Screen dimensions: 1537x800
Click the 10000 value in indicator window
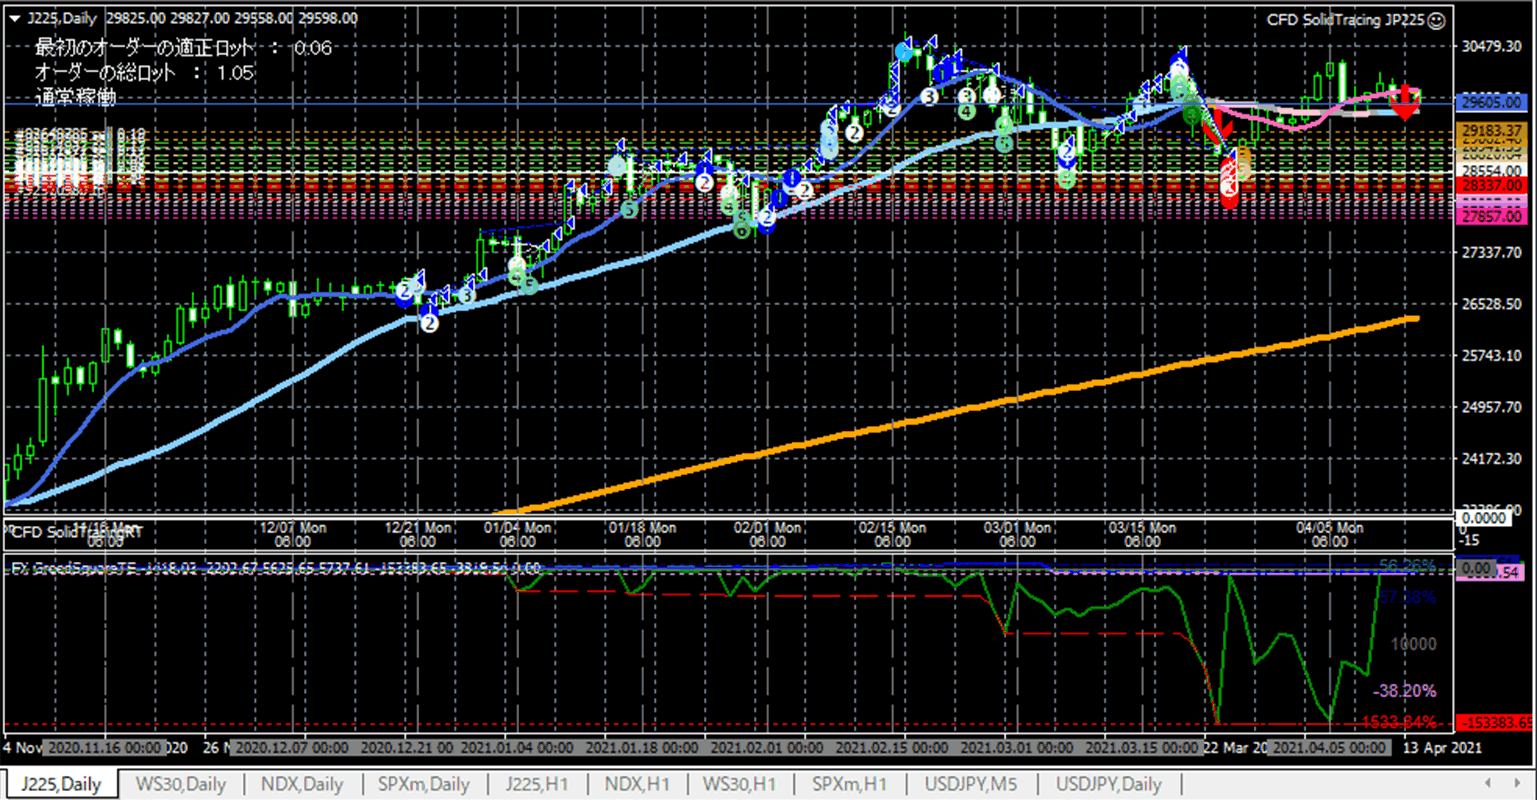pyautogui.click(x=1414, y=644)
